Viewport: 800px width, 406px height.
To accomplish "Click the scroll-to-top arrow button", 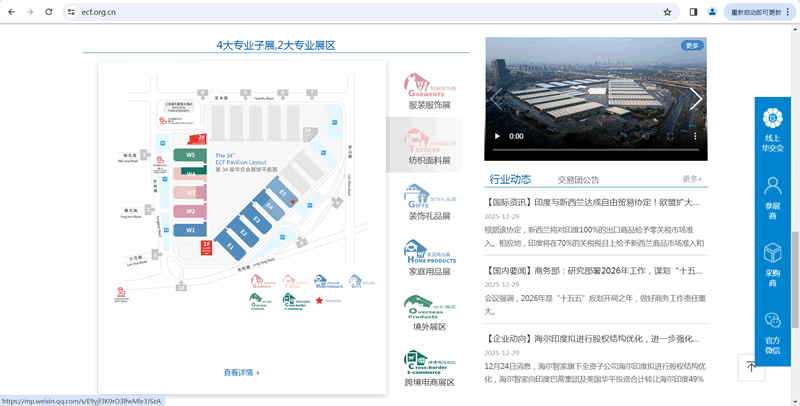I will (751, 367).
